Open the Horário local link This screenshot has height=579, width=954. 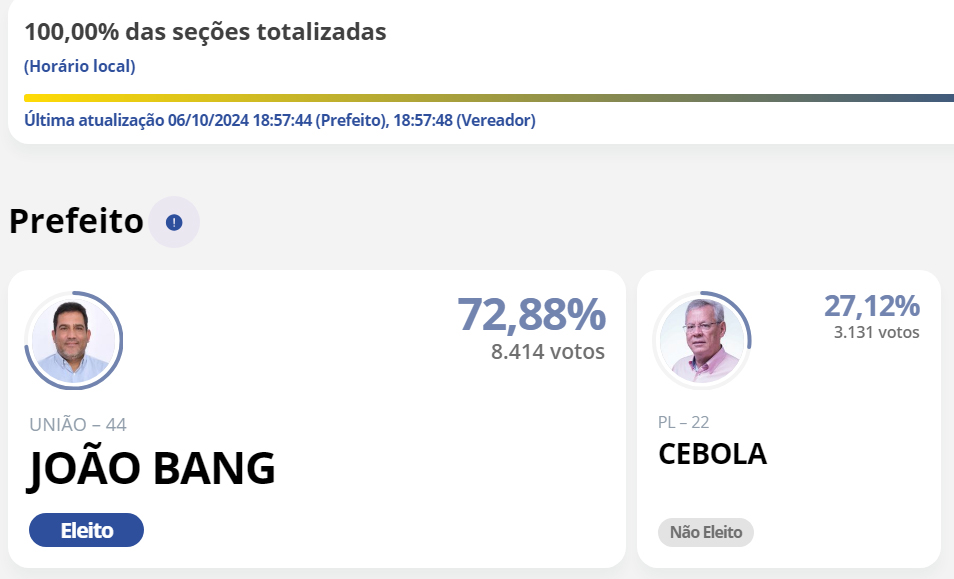point(79,67)
